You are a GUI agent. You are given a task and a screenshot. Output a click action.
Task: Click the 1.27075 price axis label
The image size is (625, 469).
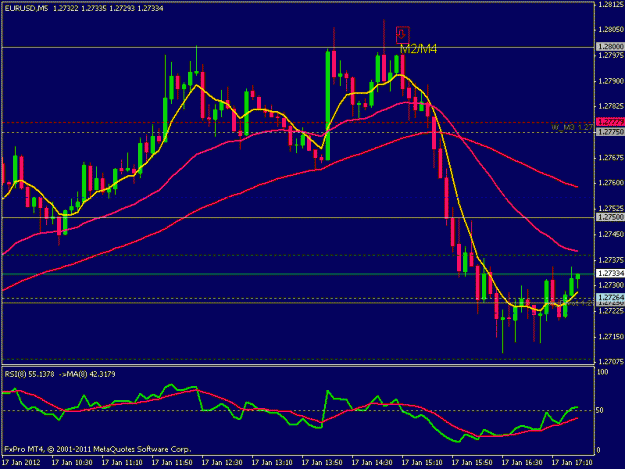coord(611,361)
